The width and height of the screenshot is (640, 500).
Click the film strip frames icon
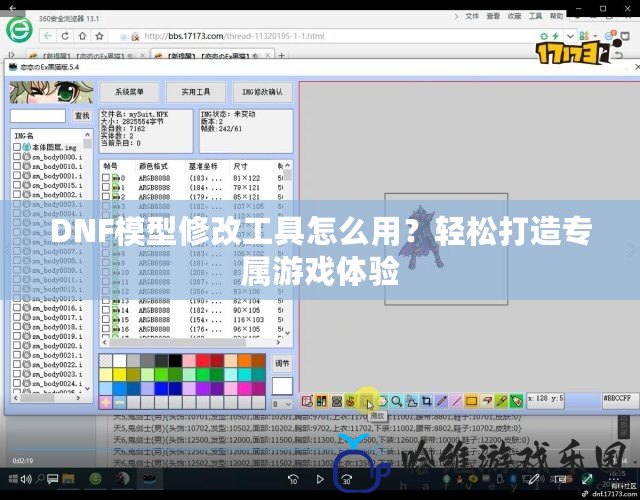(x=336, y=402)
